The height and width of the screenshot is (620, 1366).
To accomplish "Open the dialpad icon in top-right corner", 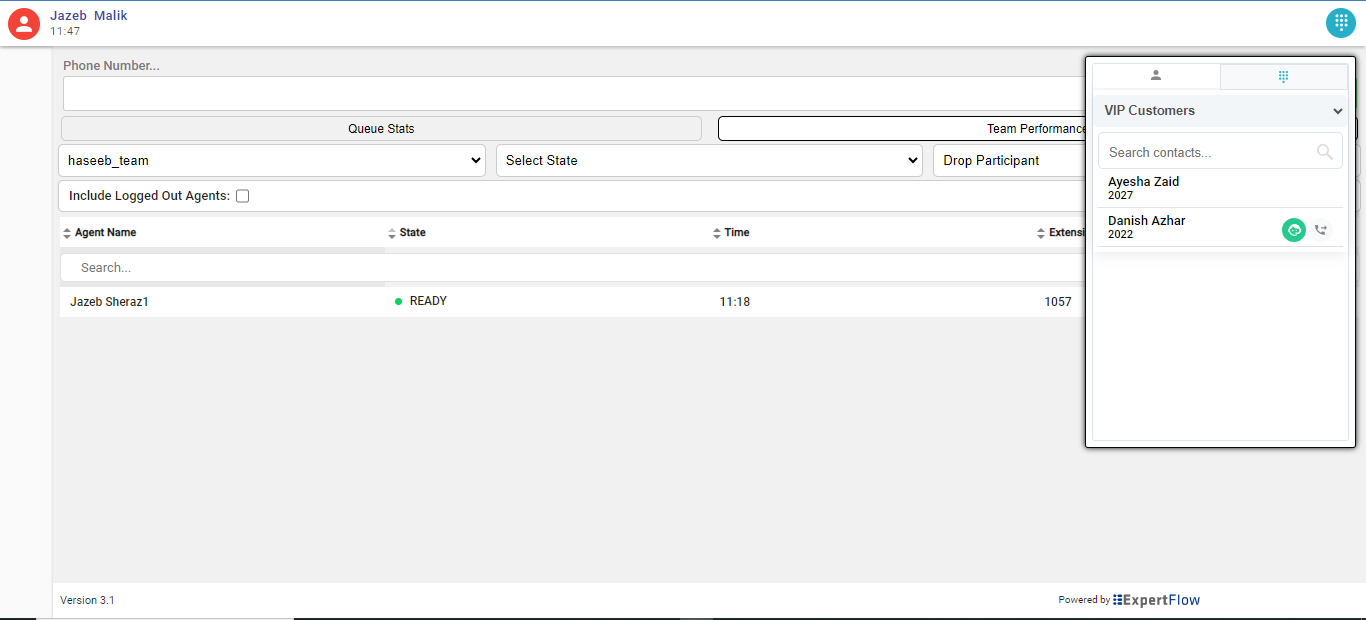I will pos(1341,23).
